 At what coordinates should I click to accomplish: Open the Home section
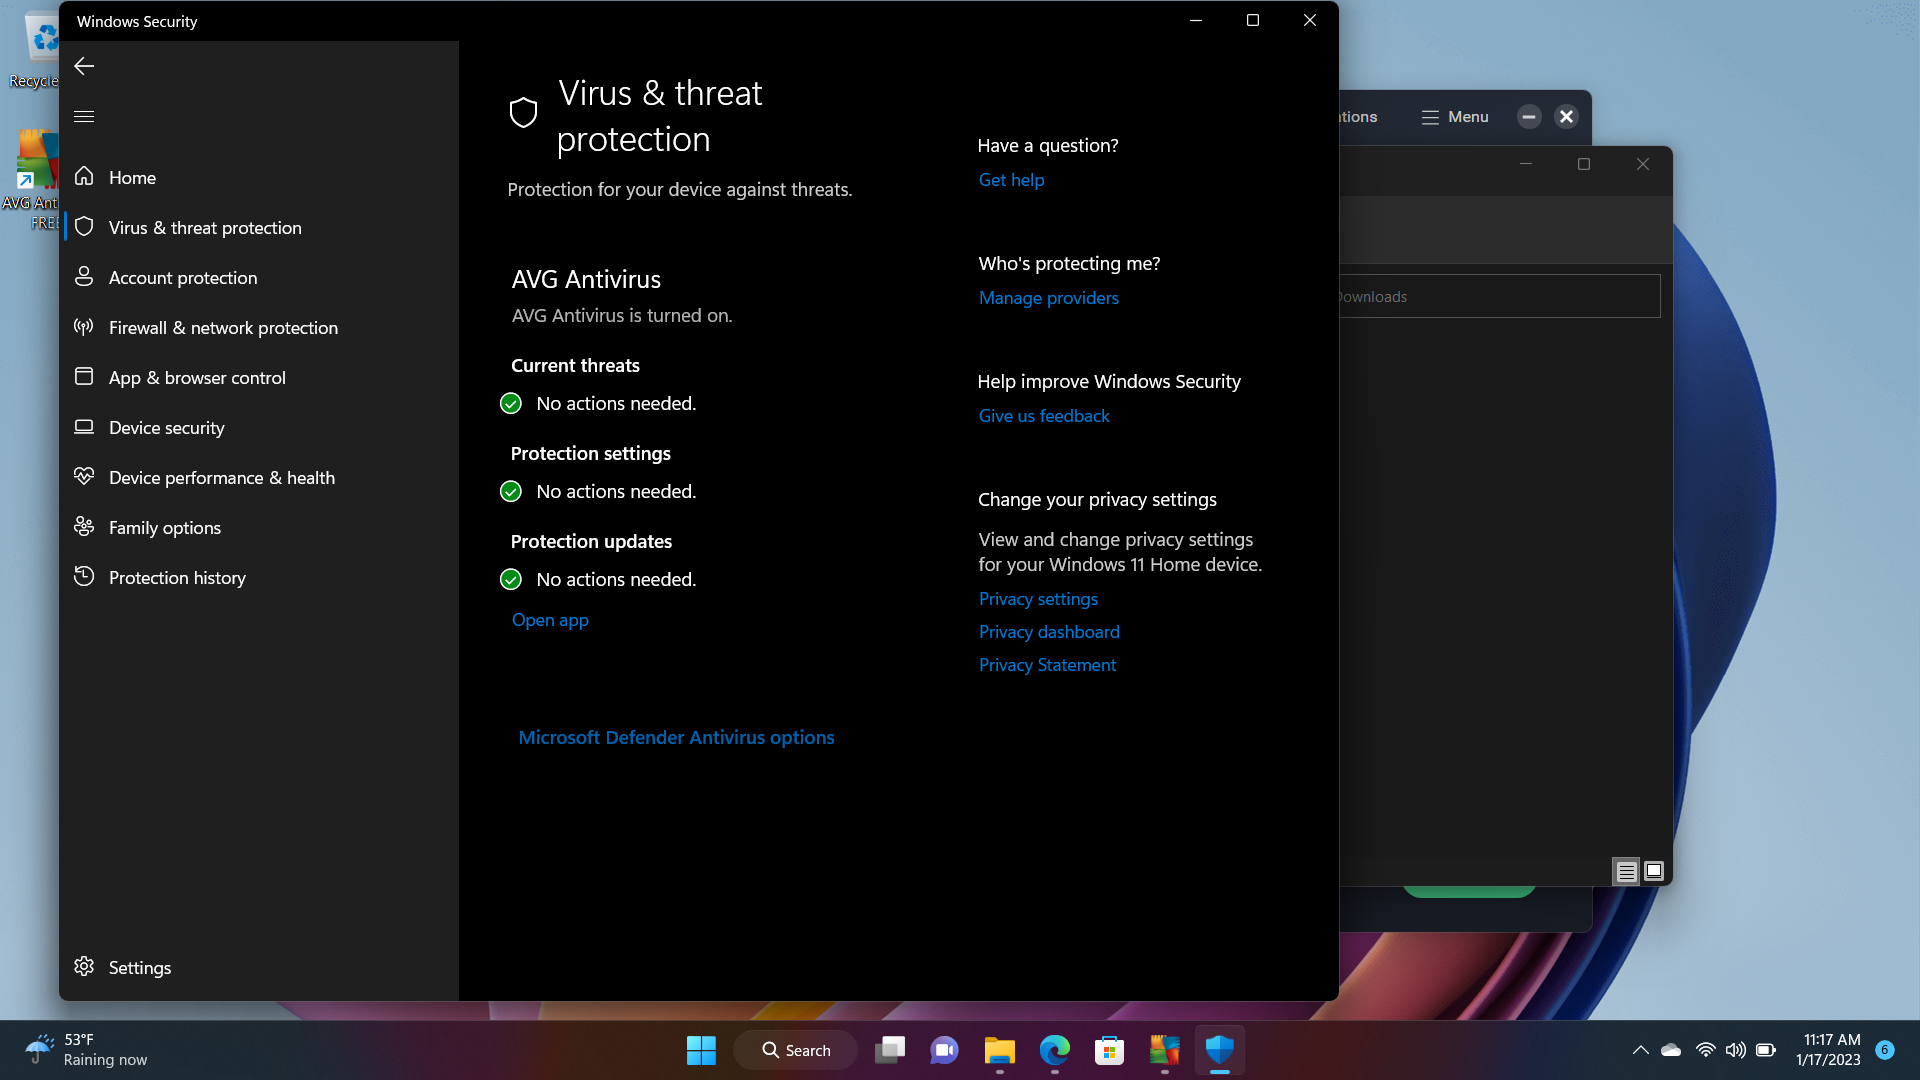[x=132, y=177]
